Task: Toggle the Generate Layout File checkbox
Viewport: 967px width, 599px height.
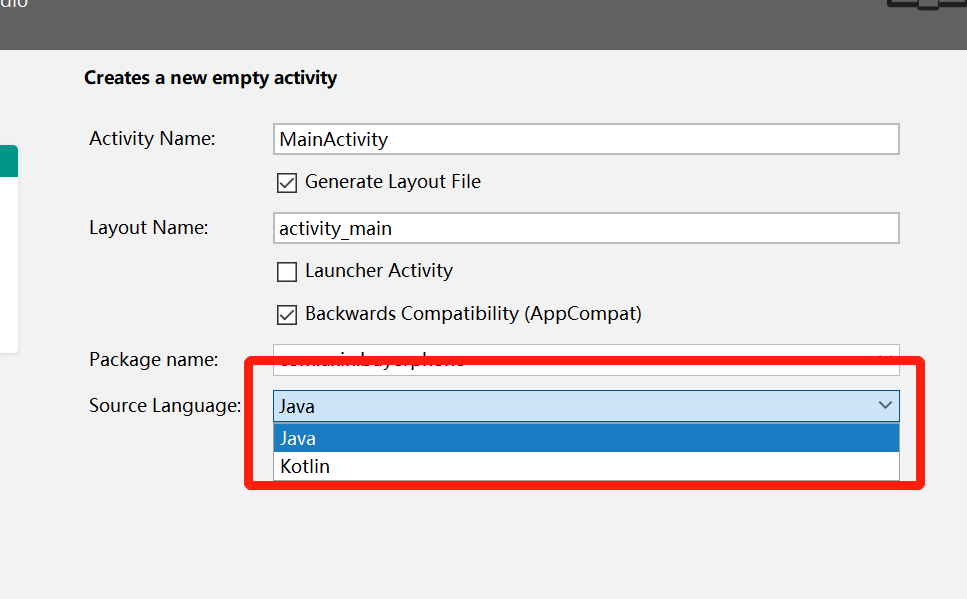Action: pos(287,183)
